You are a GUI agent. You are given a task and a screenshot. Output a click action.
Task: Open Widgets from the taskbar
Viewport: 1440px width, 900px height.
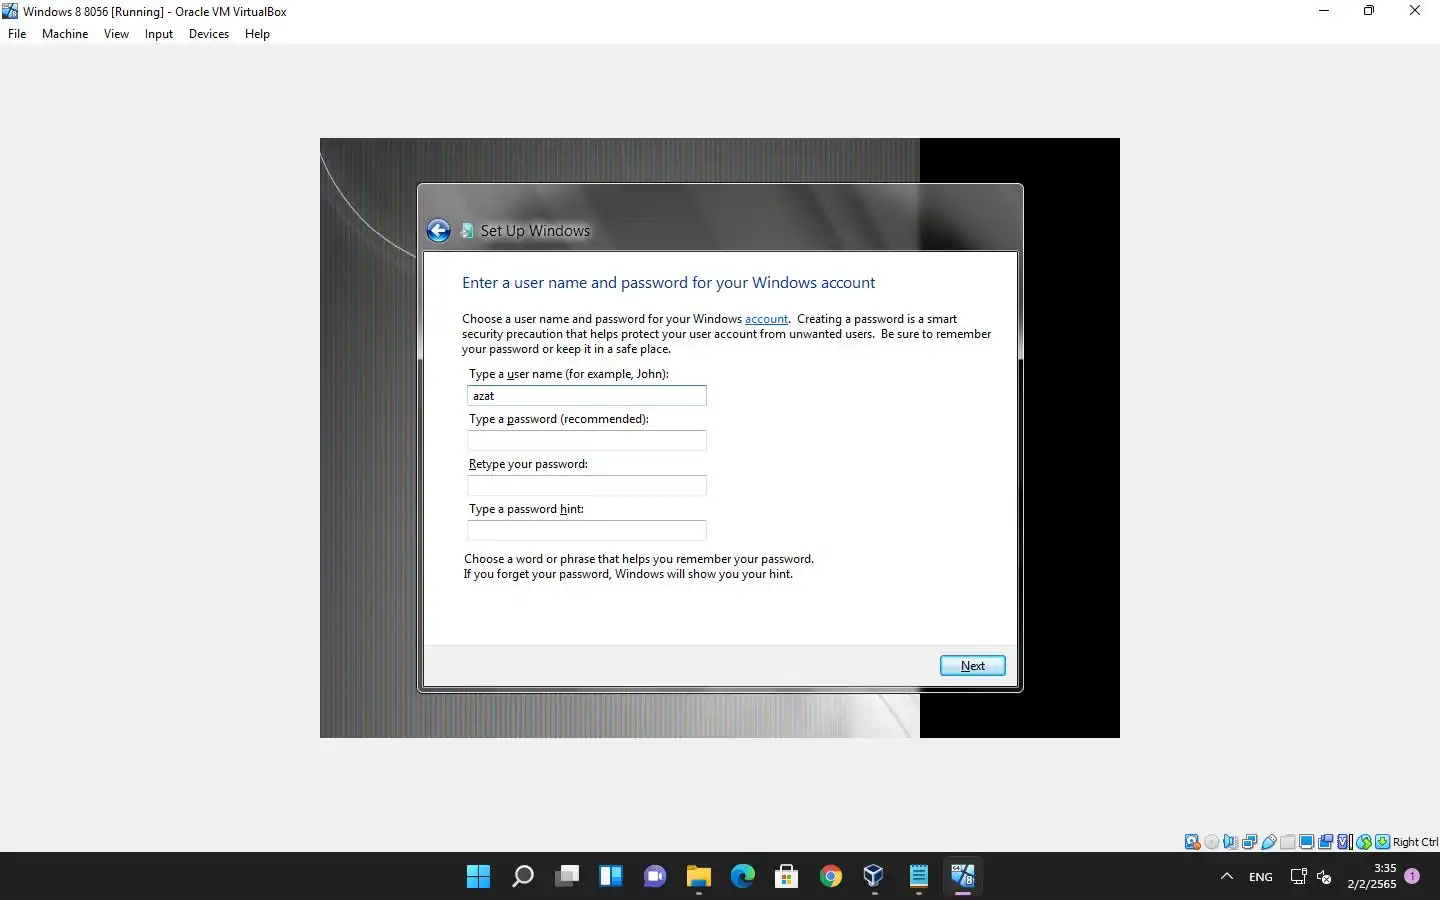point(611,877)
